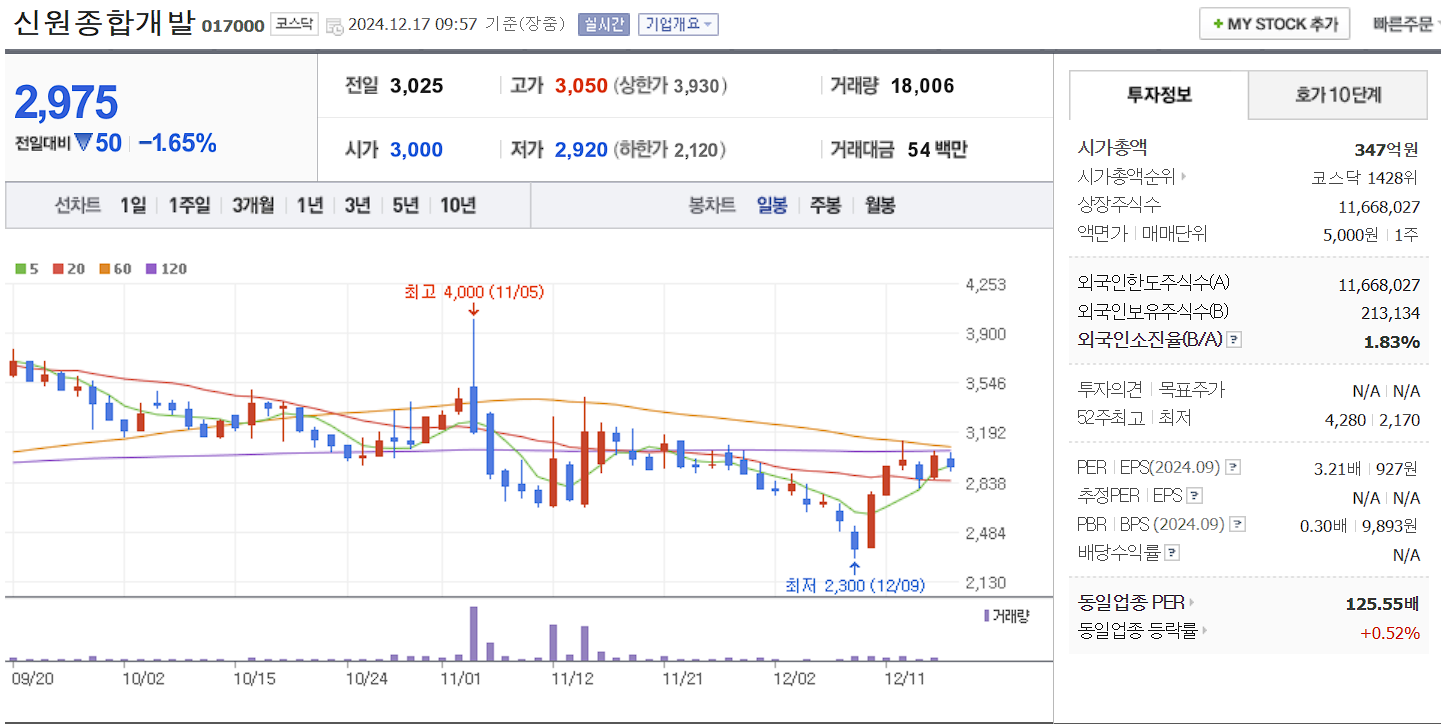Click the 배당수익률 question mark icon
This screenshot has width=1441, height=724.
coord(1170,553)
